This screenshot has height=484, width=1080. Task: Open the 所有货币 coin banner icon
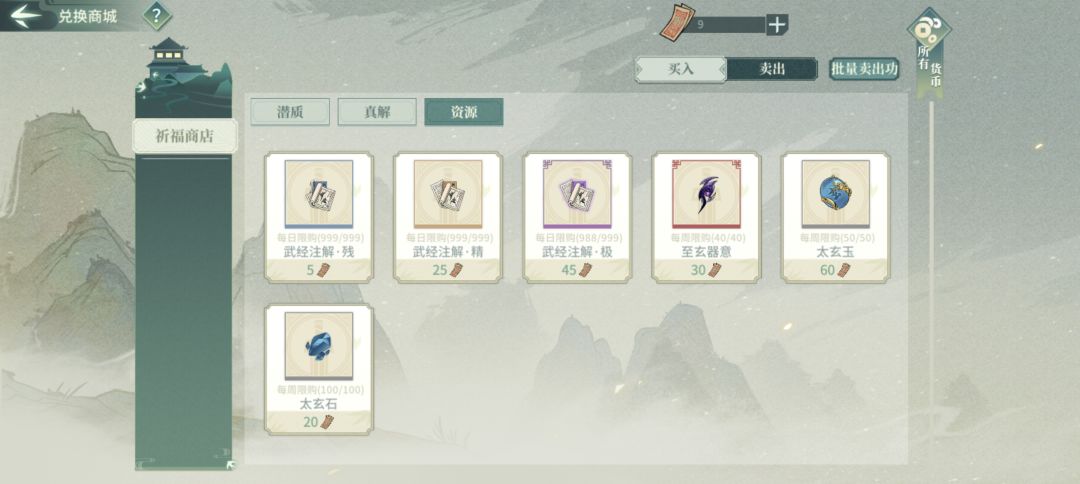(928, 31)
